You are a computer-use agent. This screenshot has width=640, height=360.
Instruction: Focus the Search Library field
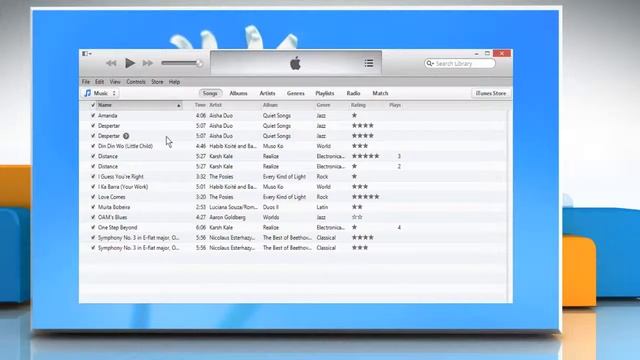[460, 64]
